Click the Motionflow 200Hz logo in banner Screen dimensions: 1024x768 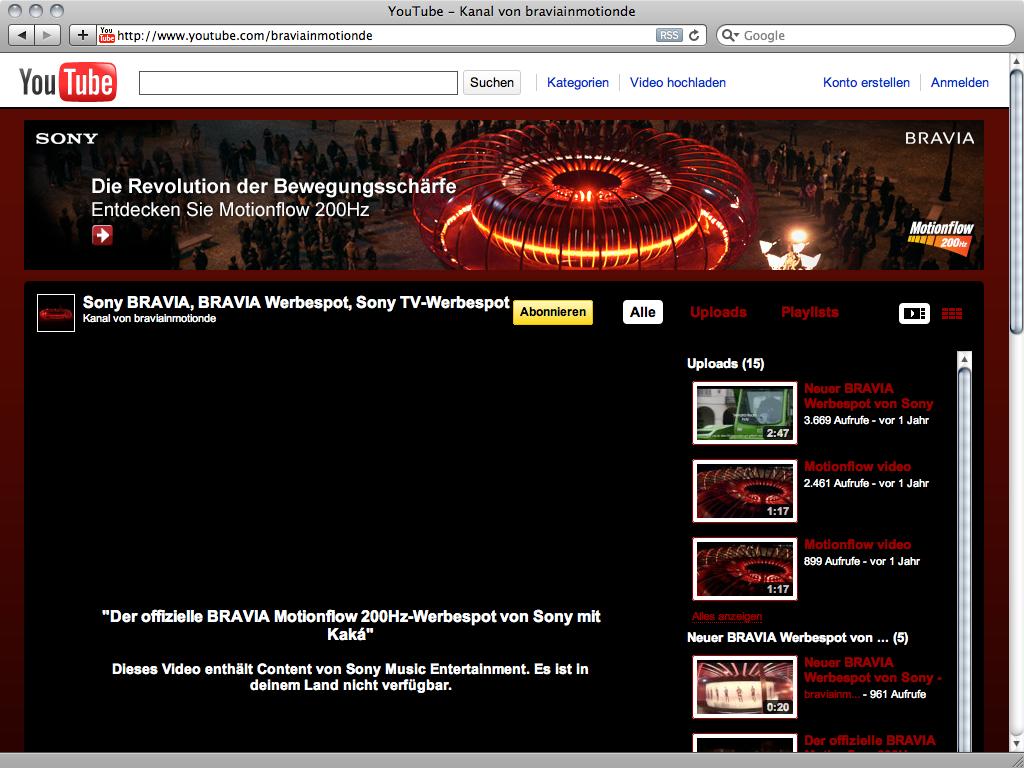941,236
